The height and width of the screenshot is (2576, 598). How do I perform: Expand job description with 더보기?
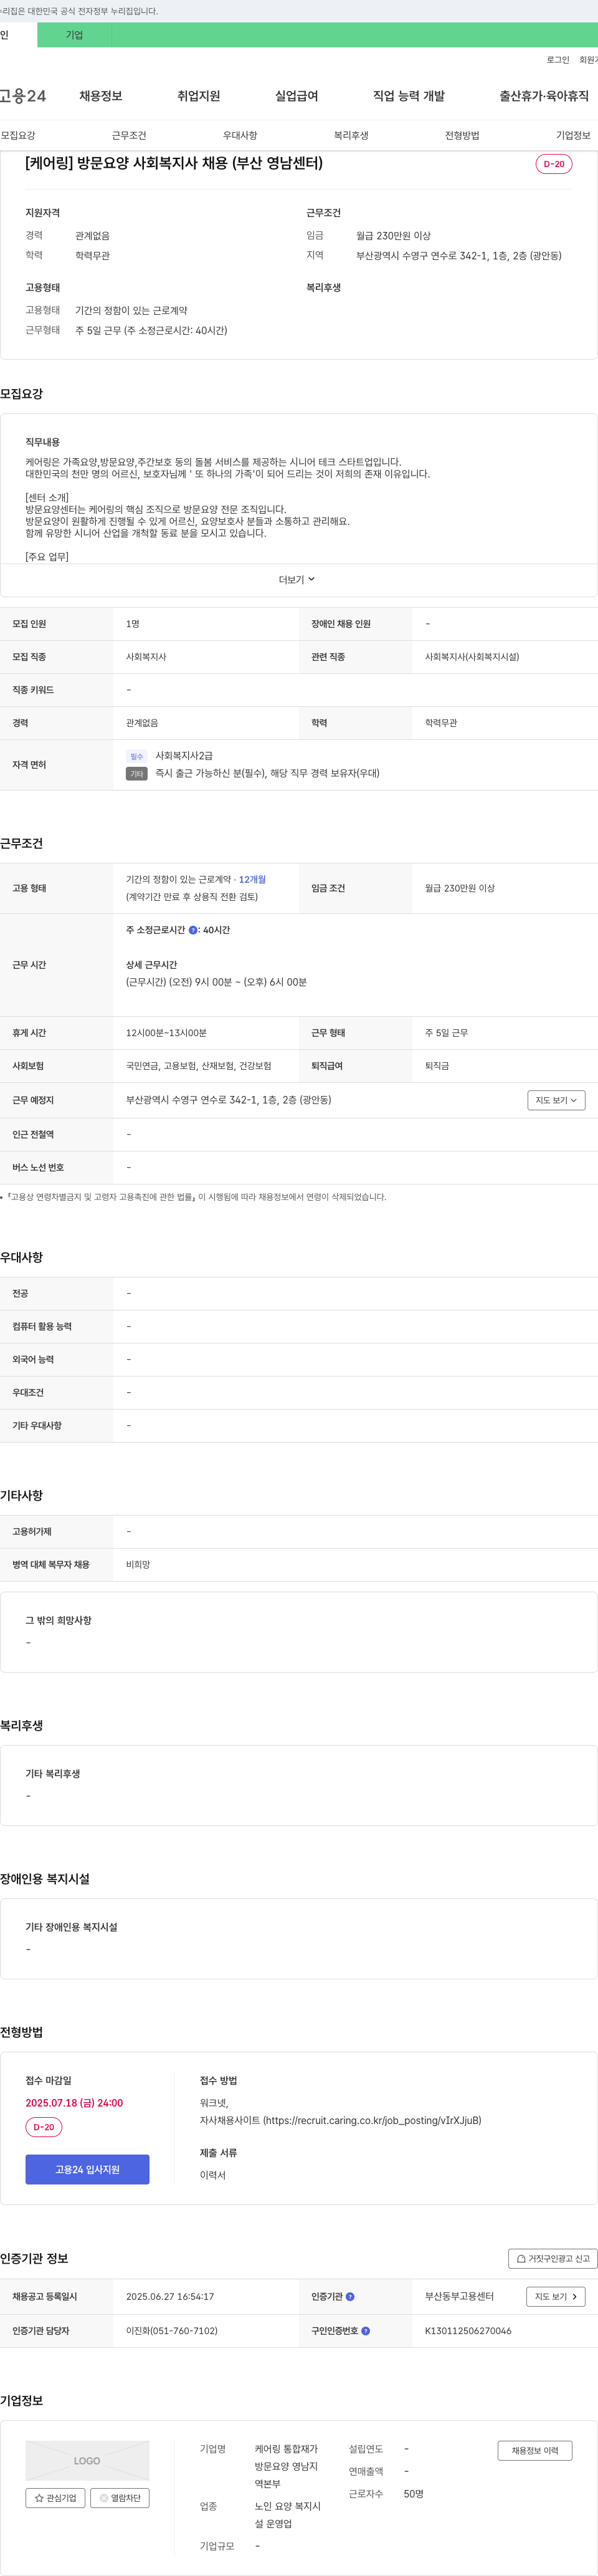click(297, 580)
